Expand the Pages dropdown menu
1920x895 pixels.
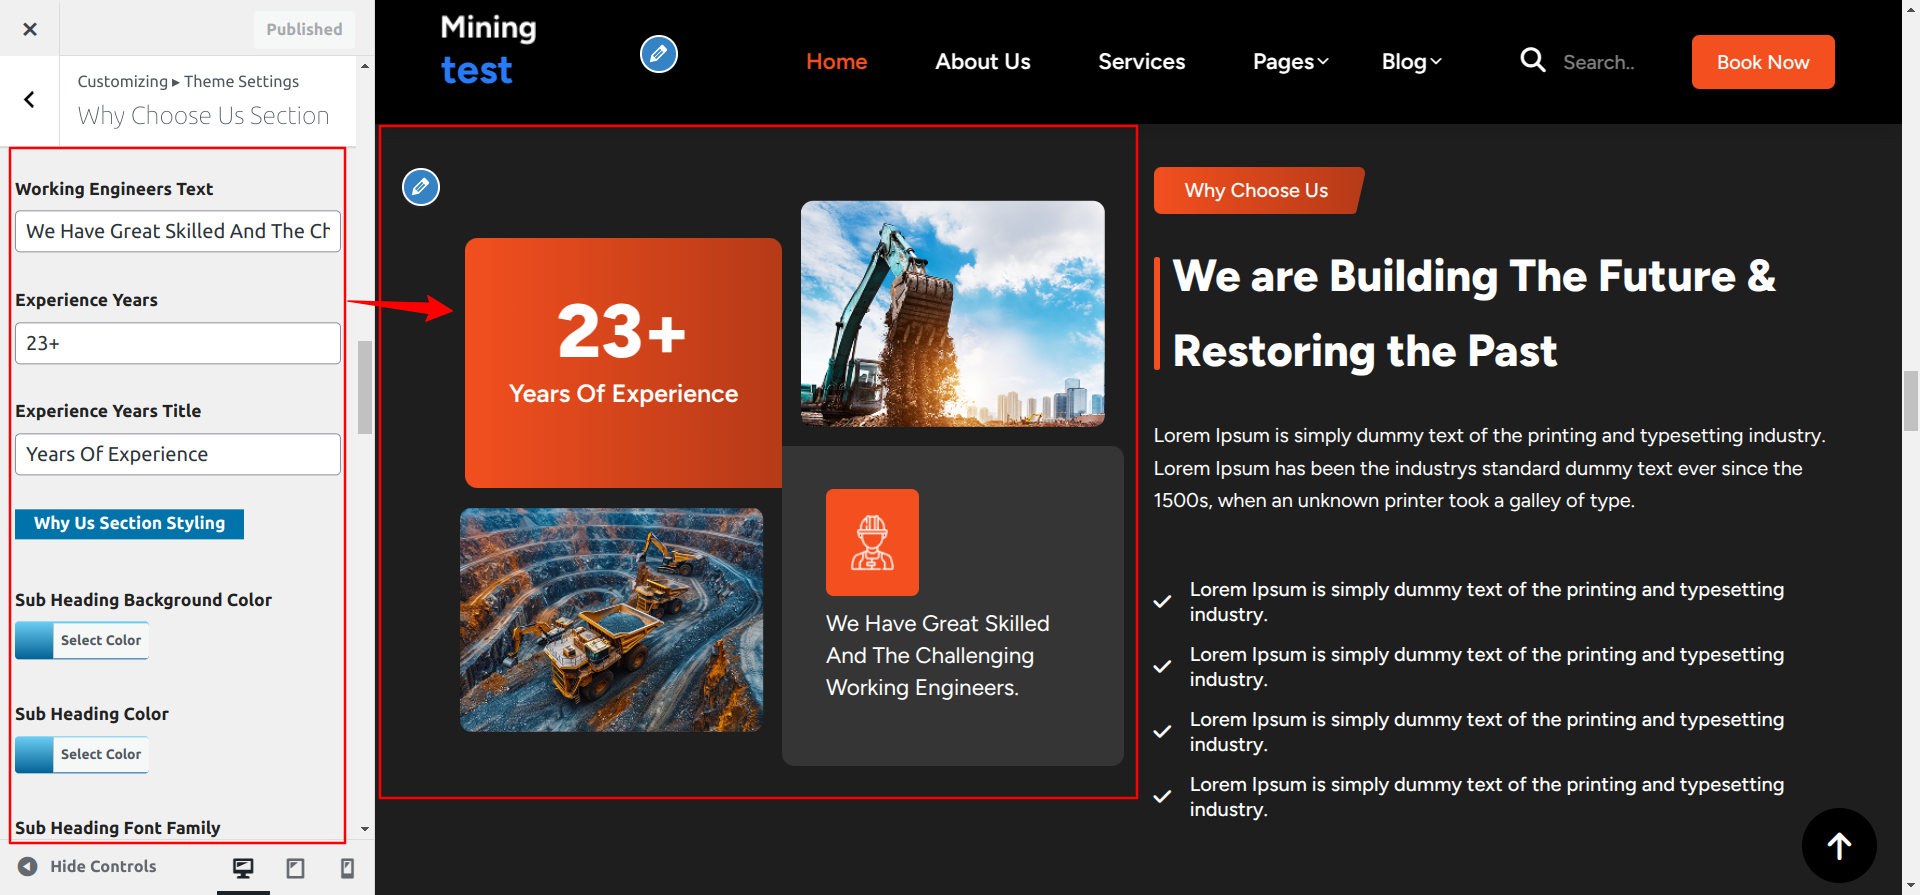coord(1290,62)
